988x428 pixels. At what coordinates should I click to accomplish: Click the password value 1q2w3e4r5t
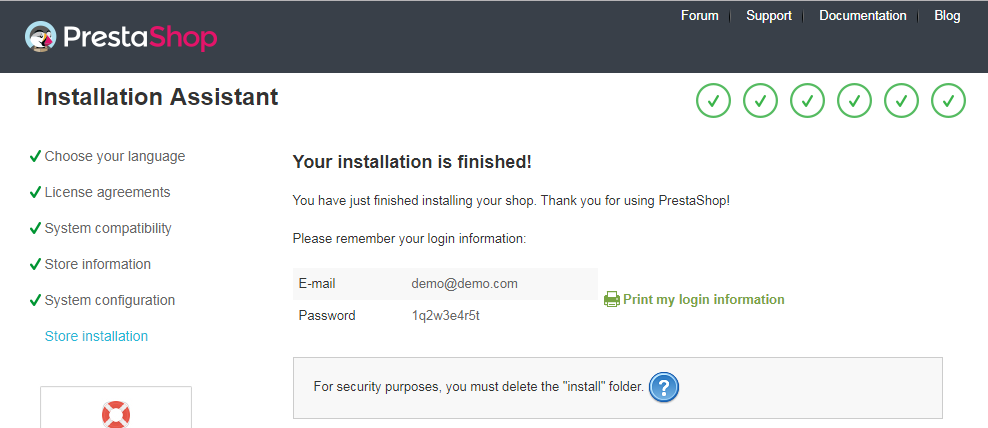point(445,315)
